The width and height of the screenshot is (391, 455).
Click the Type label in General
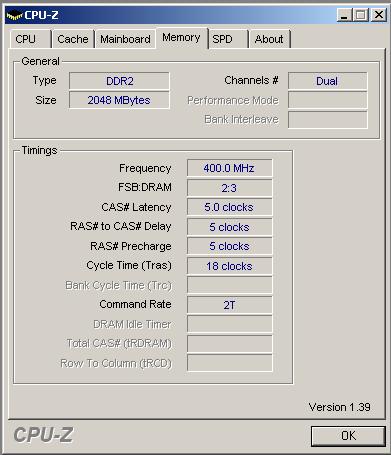coord(45,81)
